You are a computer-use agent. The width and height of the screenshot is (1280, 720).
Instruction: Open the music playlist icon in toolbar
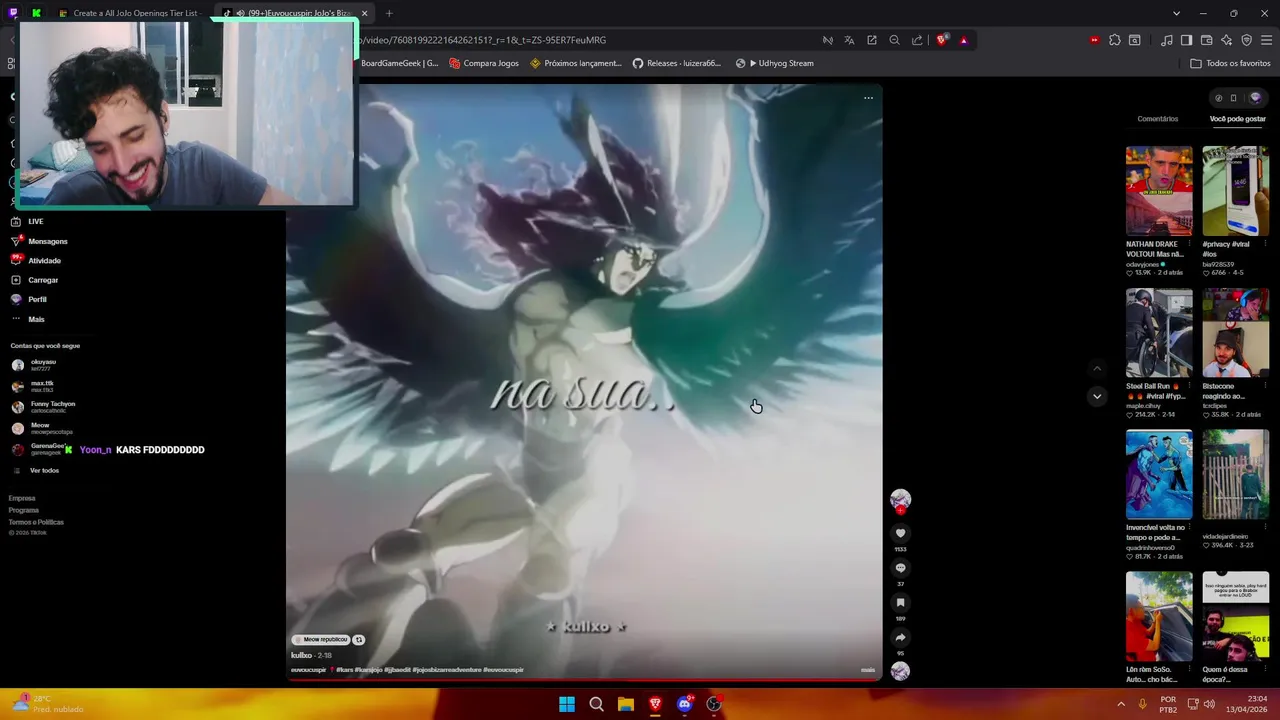click(x=1167, y=40)
